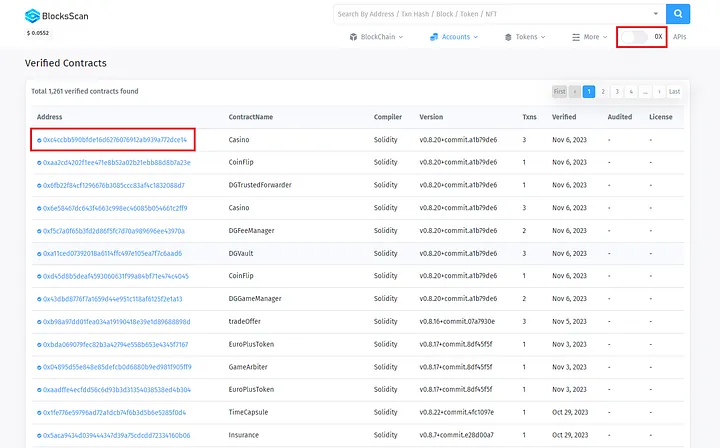Go to page 2 of contracts

pyautogui.click(x=603, y=91)
